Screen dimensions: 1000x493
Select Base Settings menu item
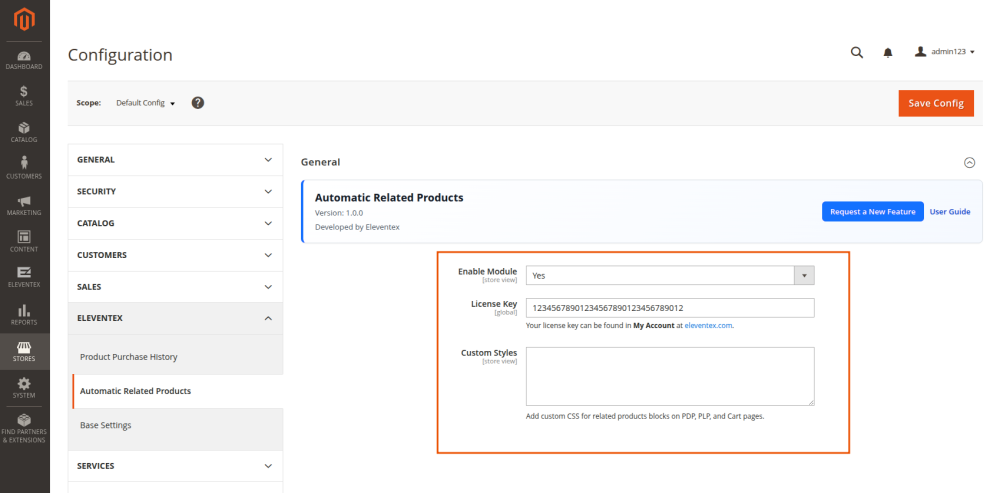tap(106, 425)
